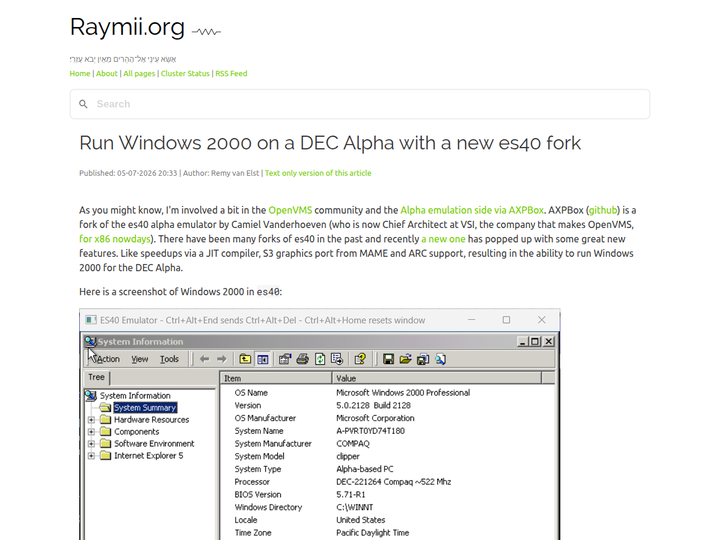720x540 pixels.
Task: Open the Text only version link
Action: 318,173
